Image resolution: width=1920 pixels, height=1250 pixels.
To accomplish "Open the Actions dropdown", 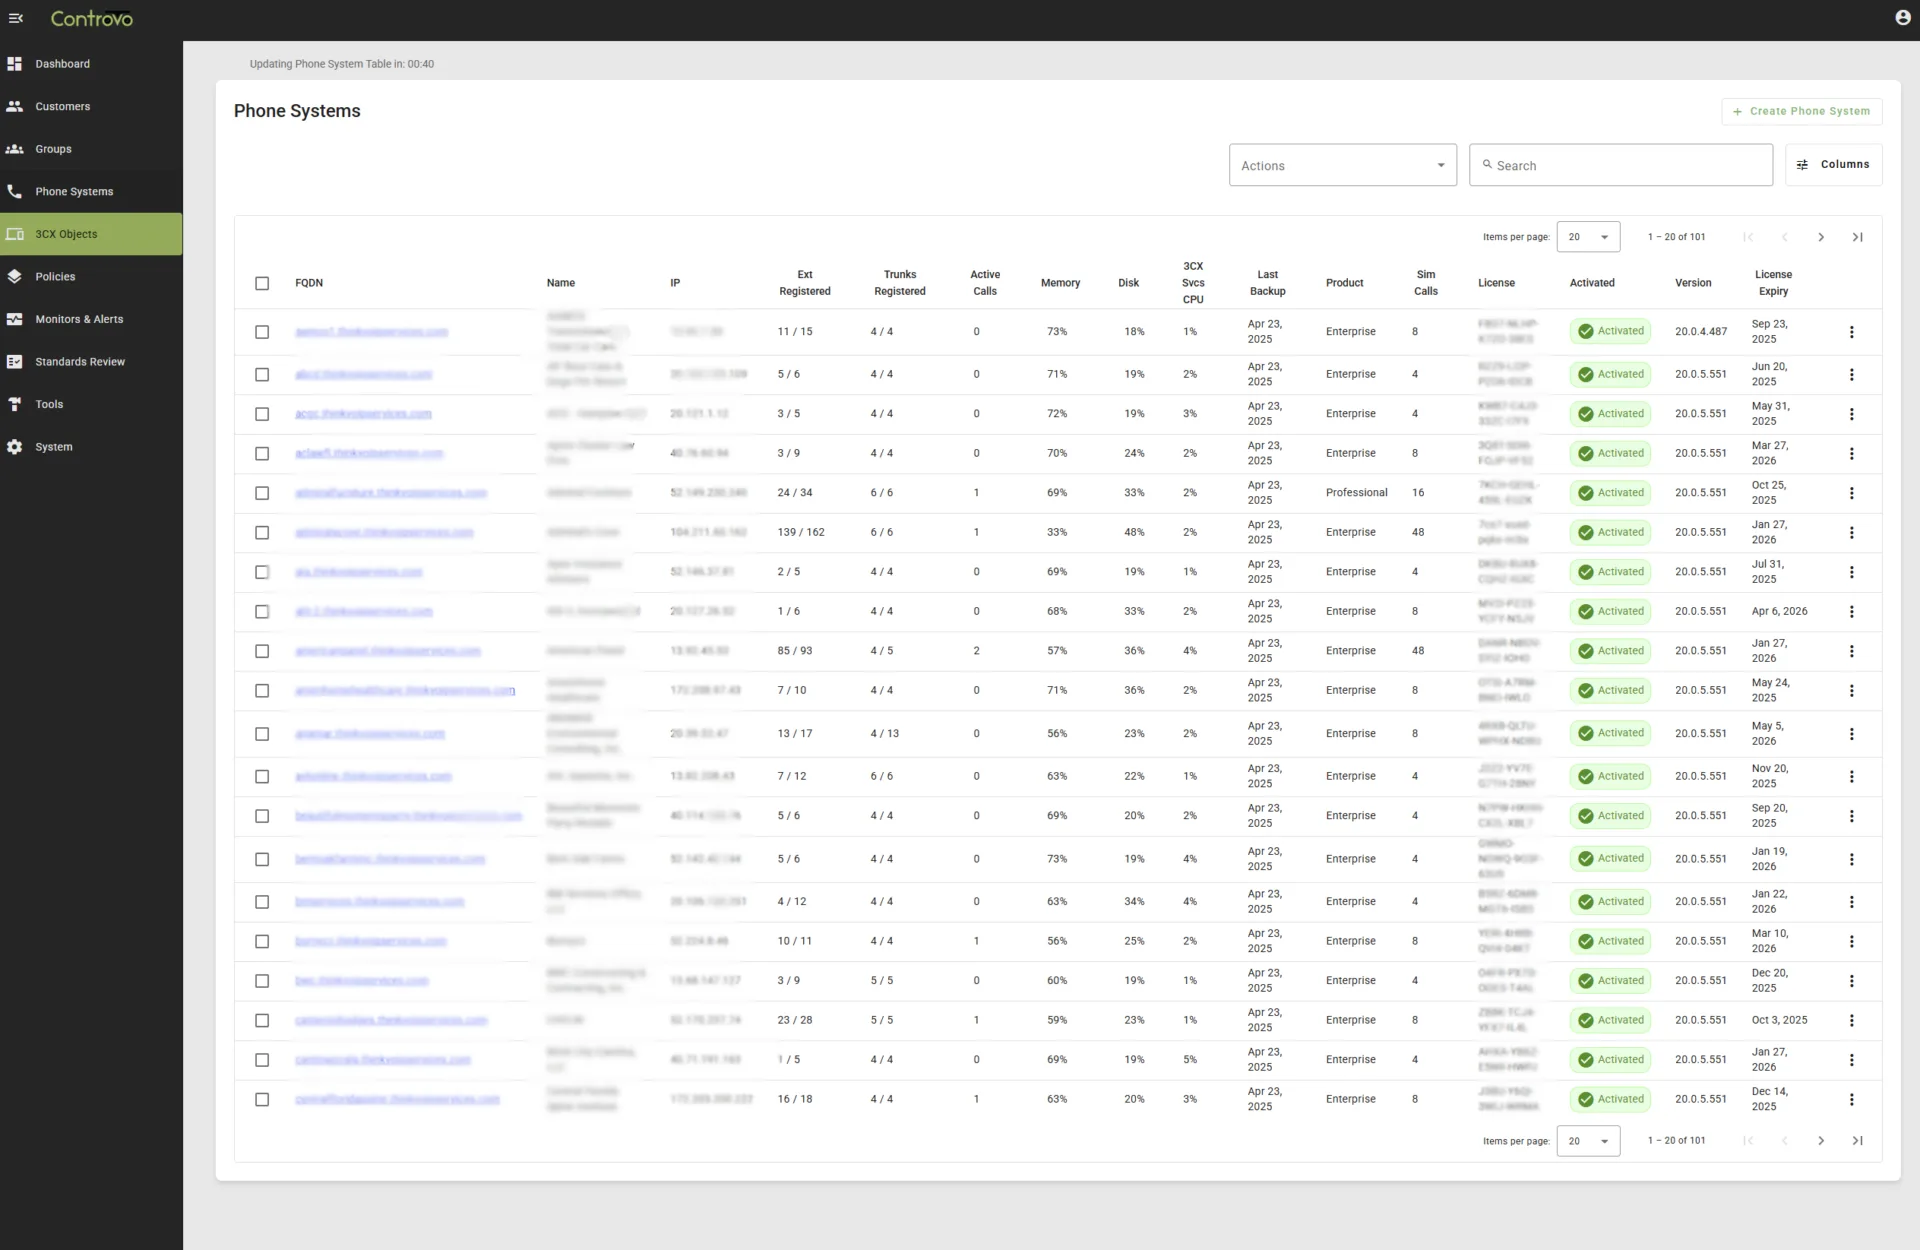I will coord(1342,164).
